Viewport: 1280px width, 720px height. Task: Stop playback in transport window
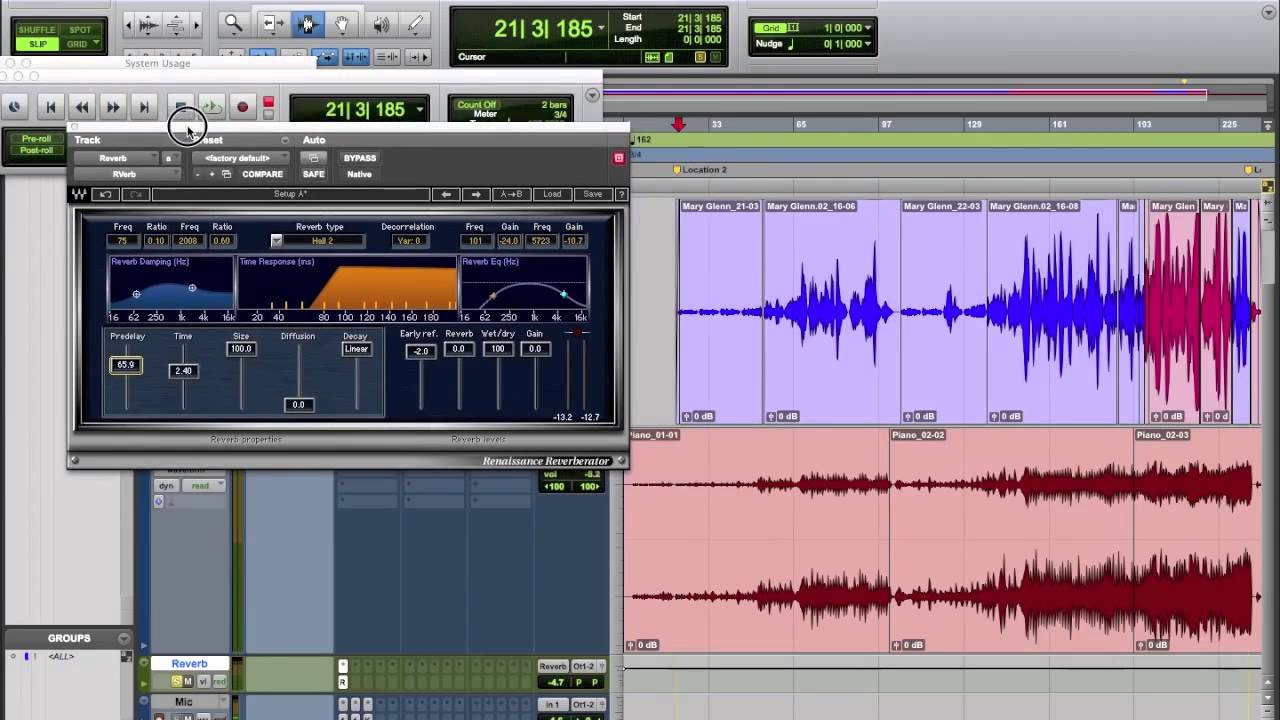pos(180,107)
